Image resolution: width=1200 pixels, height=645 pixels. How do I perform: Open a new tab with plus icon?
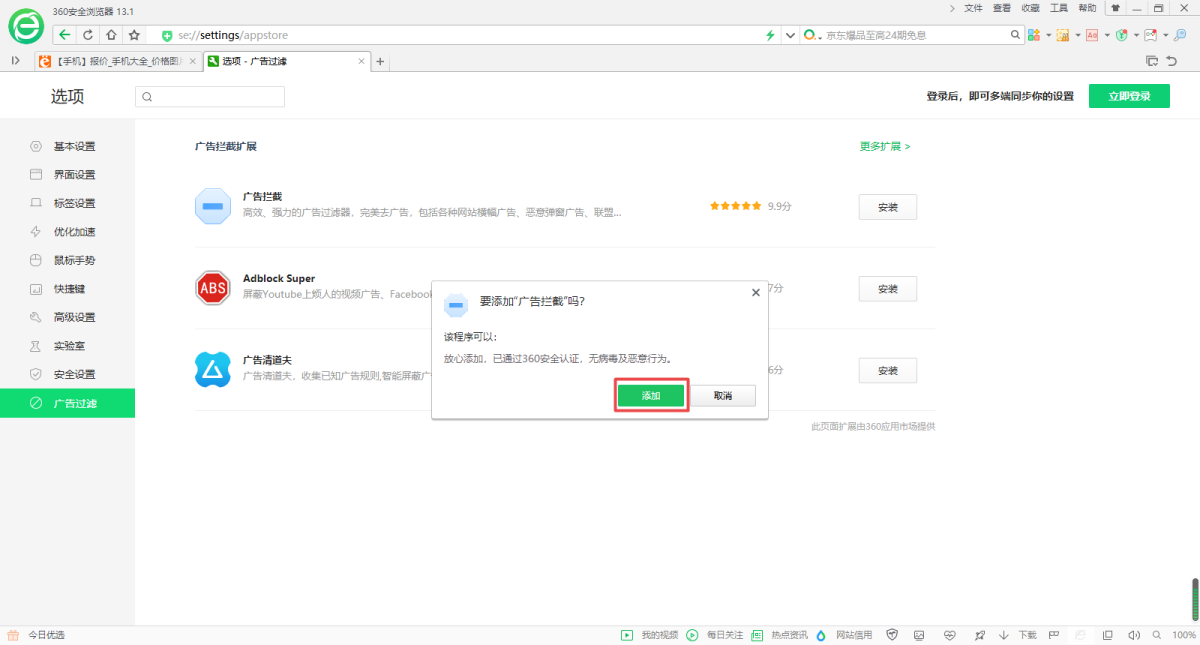(x=380, y=61)
